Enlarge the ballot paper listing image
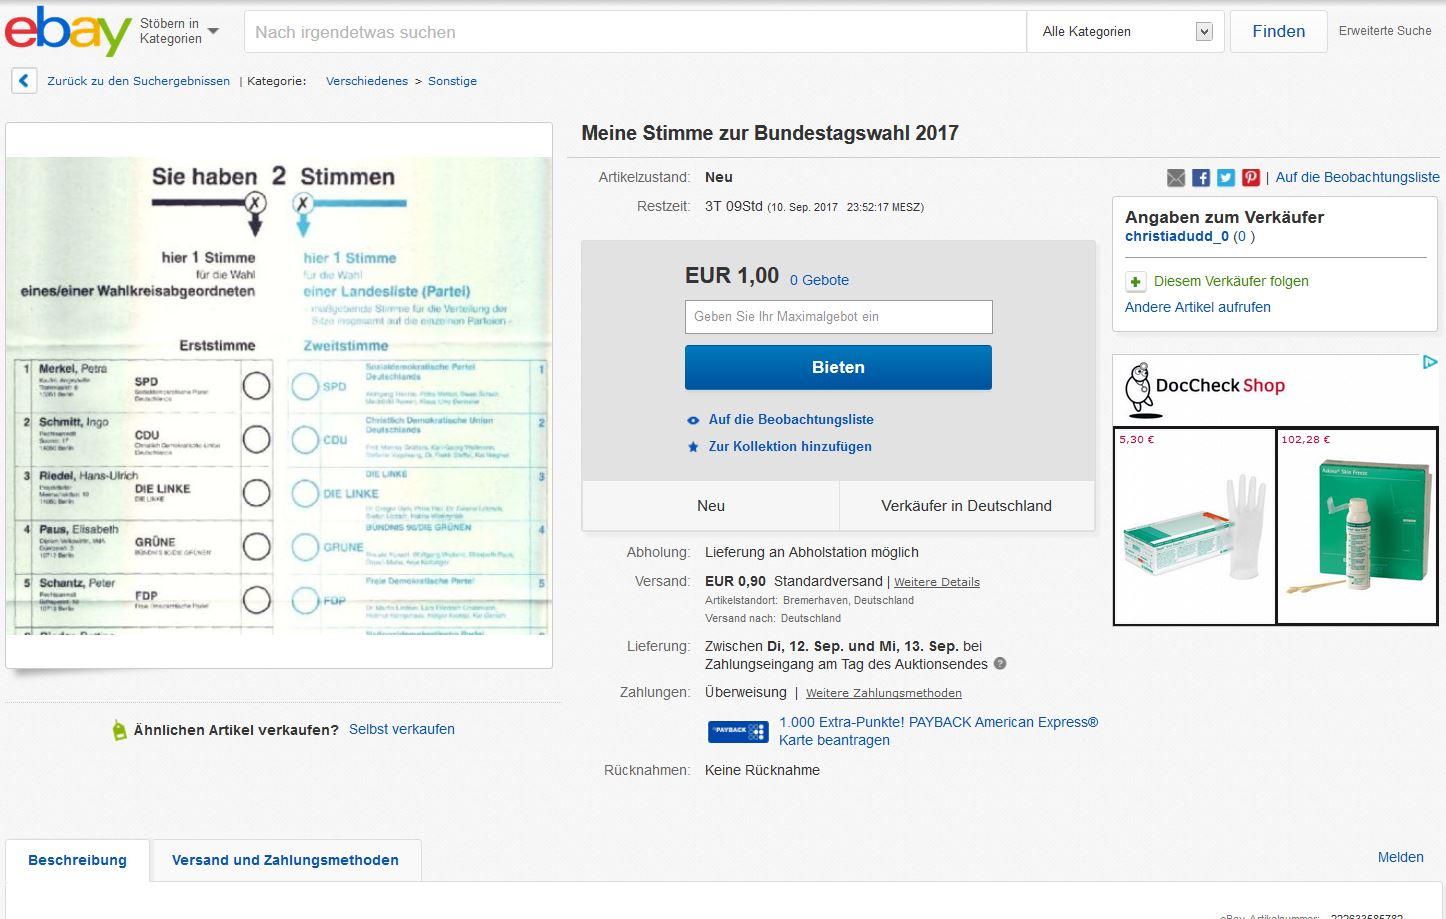The height and width of the screenshot is (919, 1446). [x=279, y=395]
